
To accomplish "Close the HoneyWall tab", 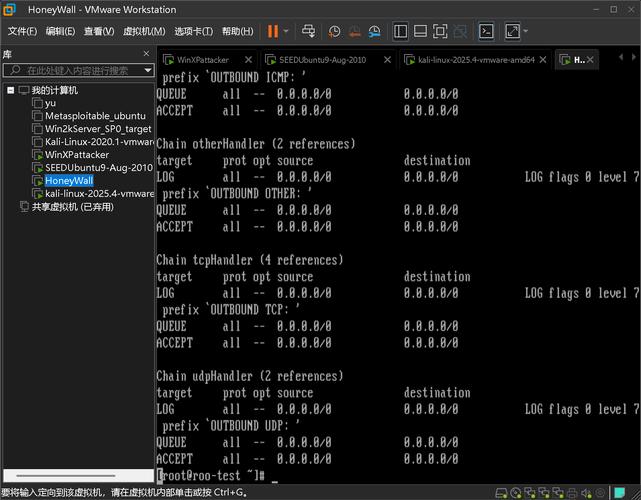I will pos(590,60).
